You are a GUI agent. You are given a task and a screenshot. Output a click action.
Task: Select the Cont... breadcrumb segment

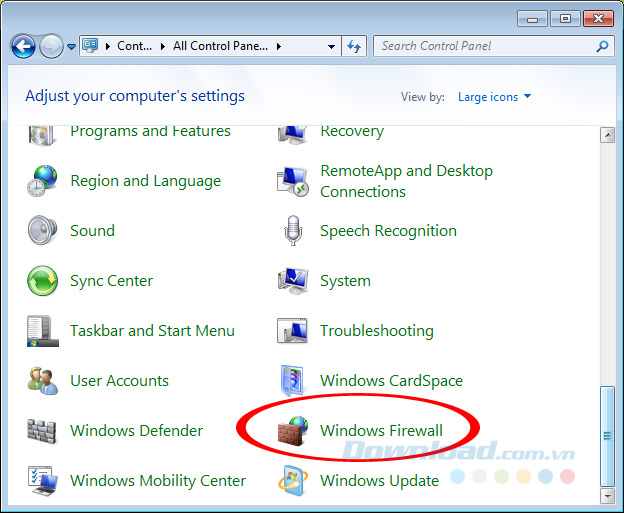[135, 46]
